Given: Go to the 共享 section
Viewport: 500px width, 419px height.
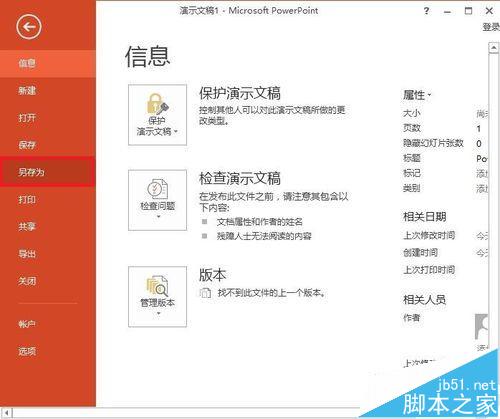Looking at the screenshot, I should pyautogui.click(x=48, y=227).
